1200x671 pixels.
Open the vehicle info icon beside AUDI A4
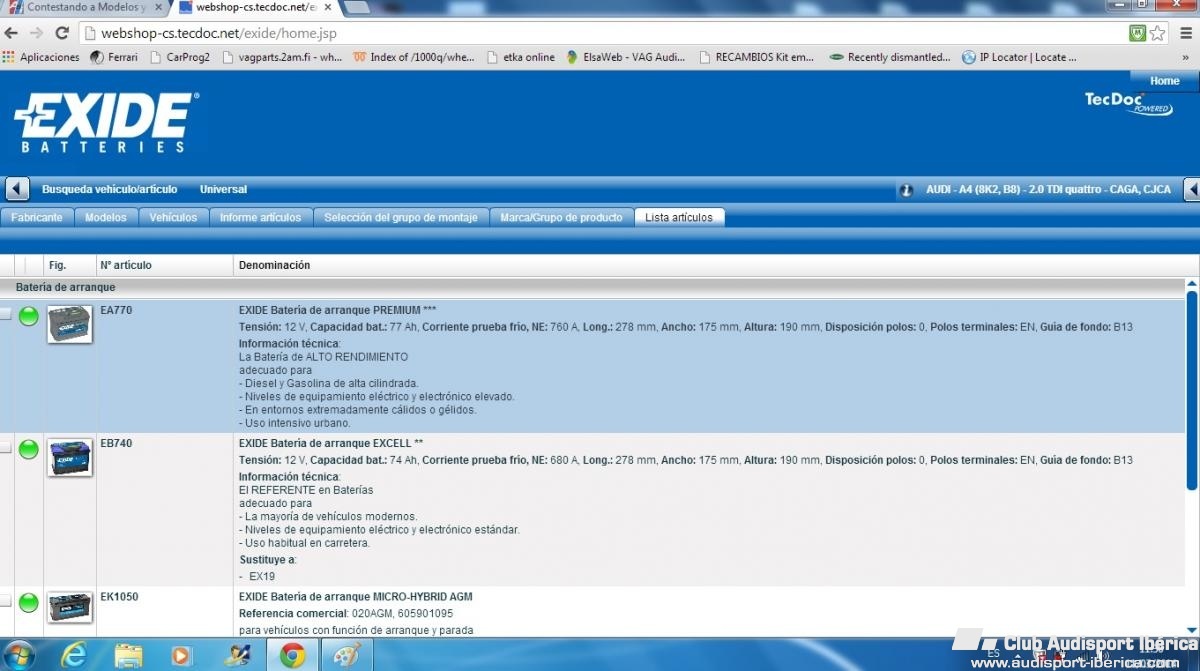point(907,189)
